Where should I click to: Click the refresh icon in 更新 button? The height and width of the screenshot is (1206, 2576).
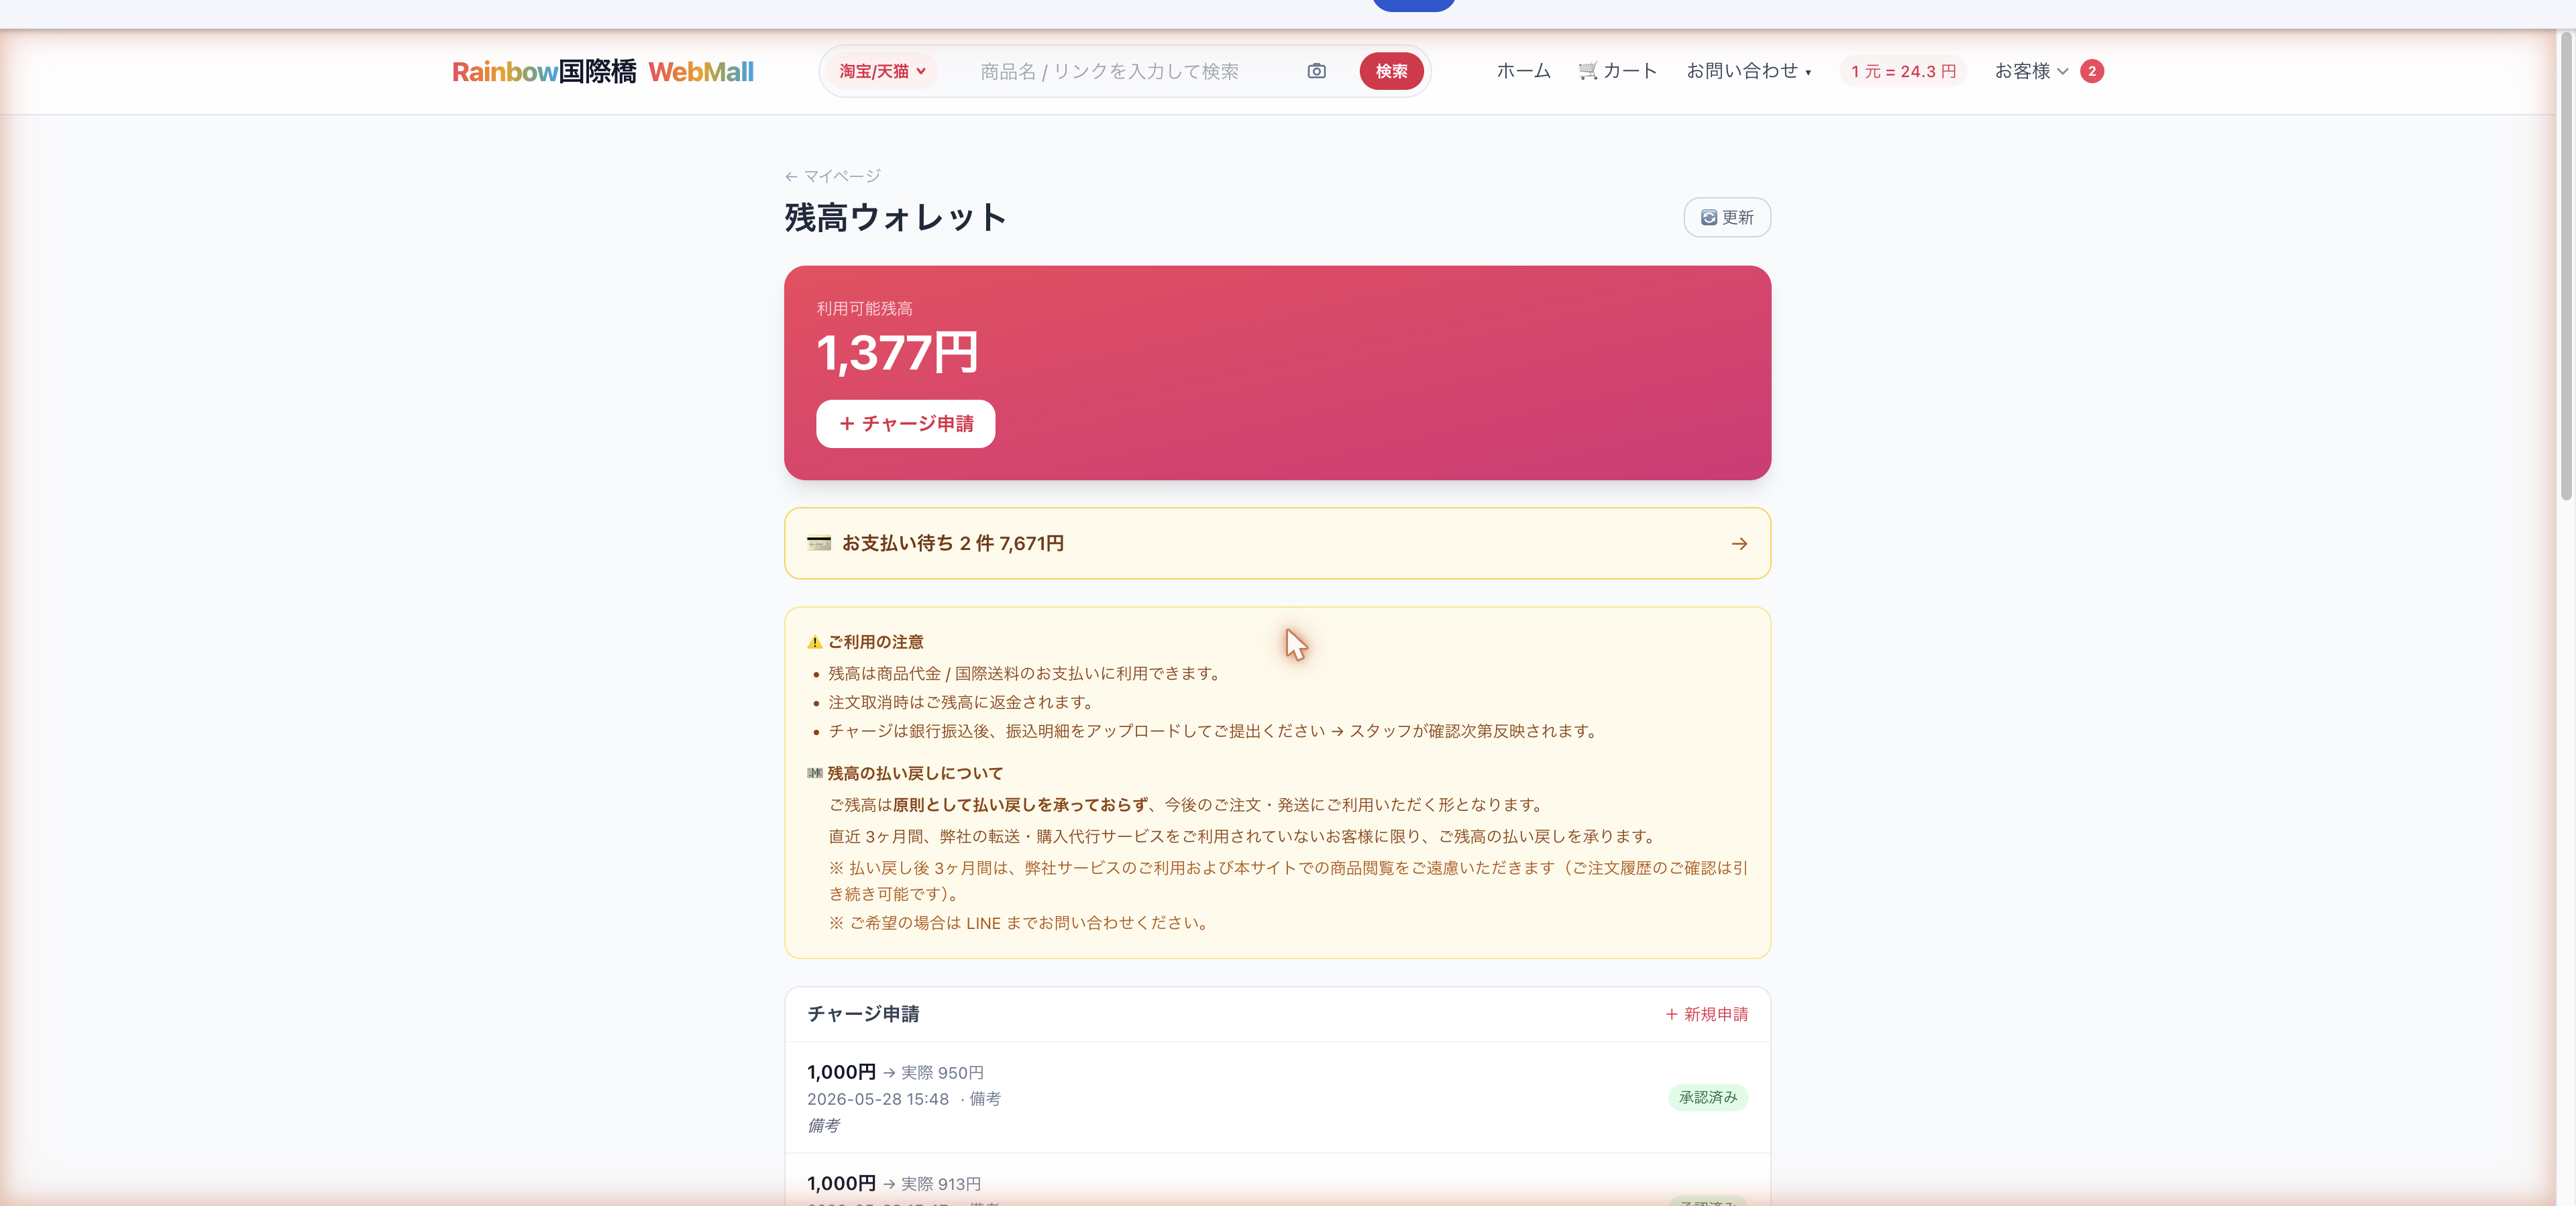click(x=1709, y=218)
